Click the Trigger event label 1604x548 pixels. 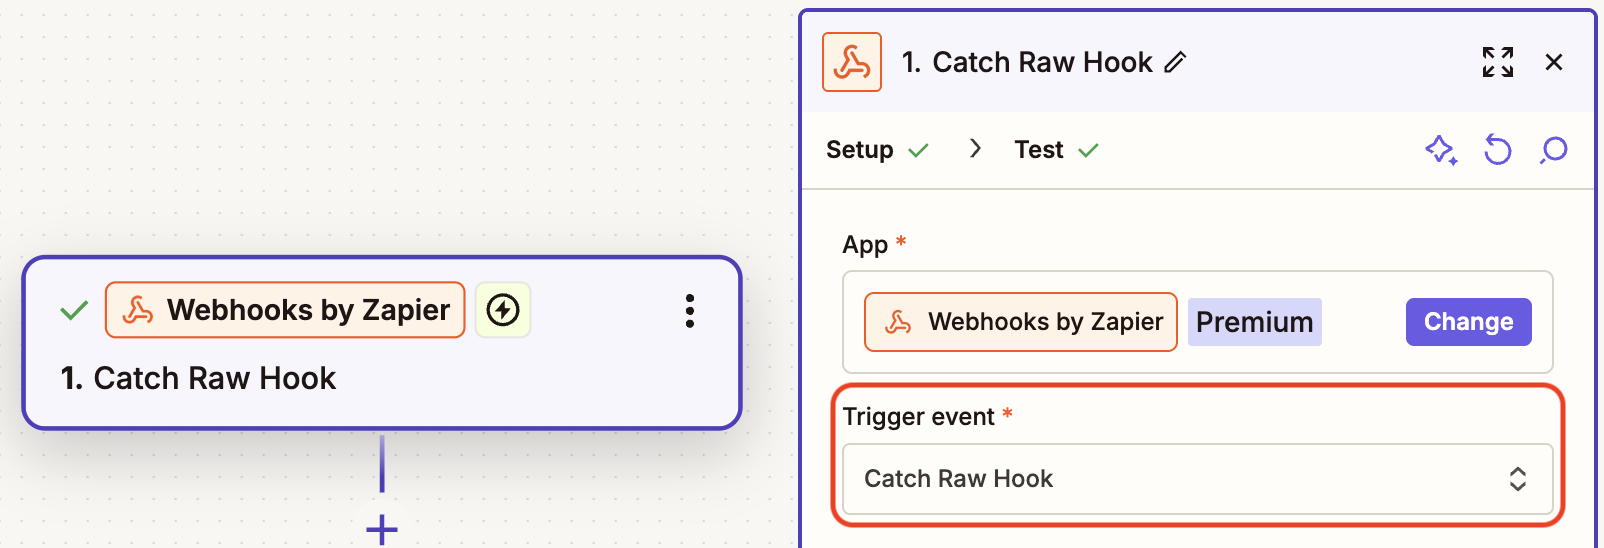(919, 417)
